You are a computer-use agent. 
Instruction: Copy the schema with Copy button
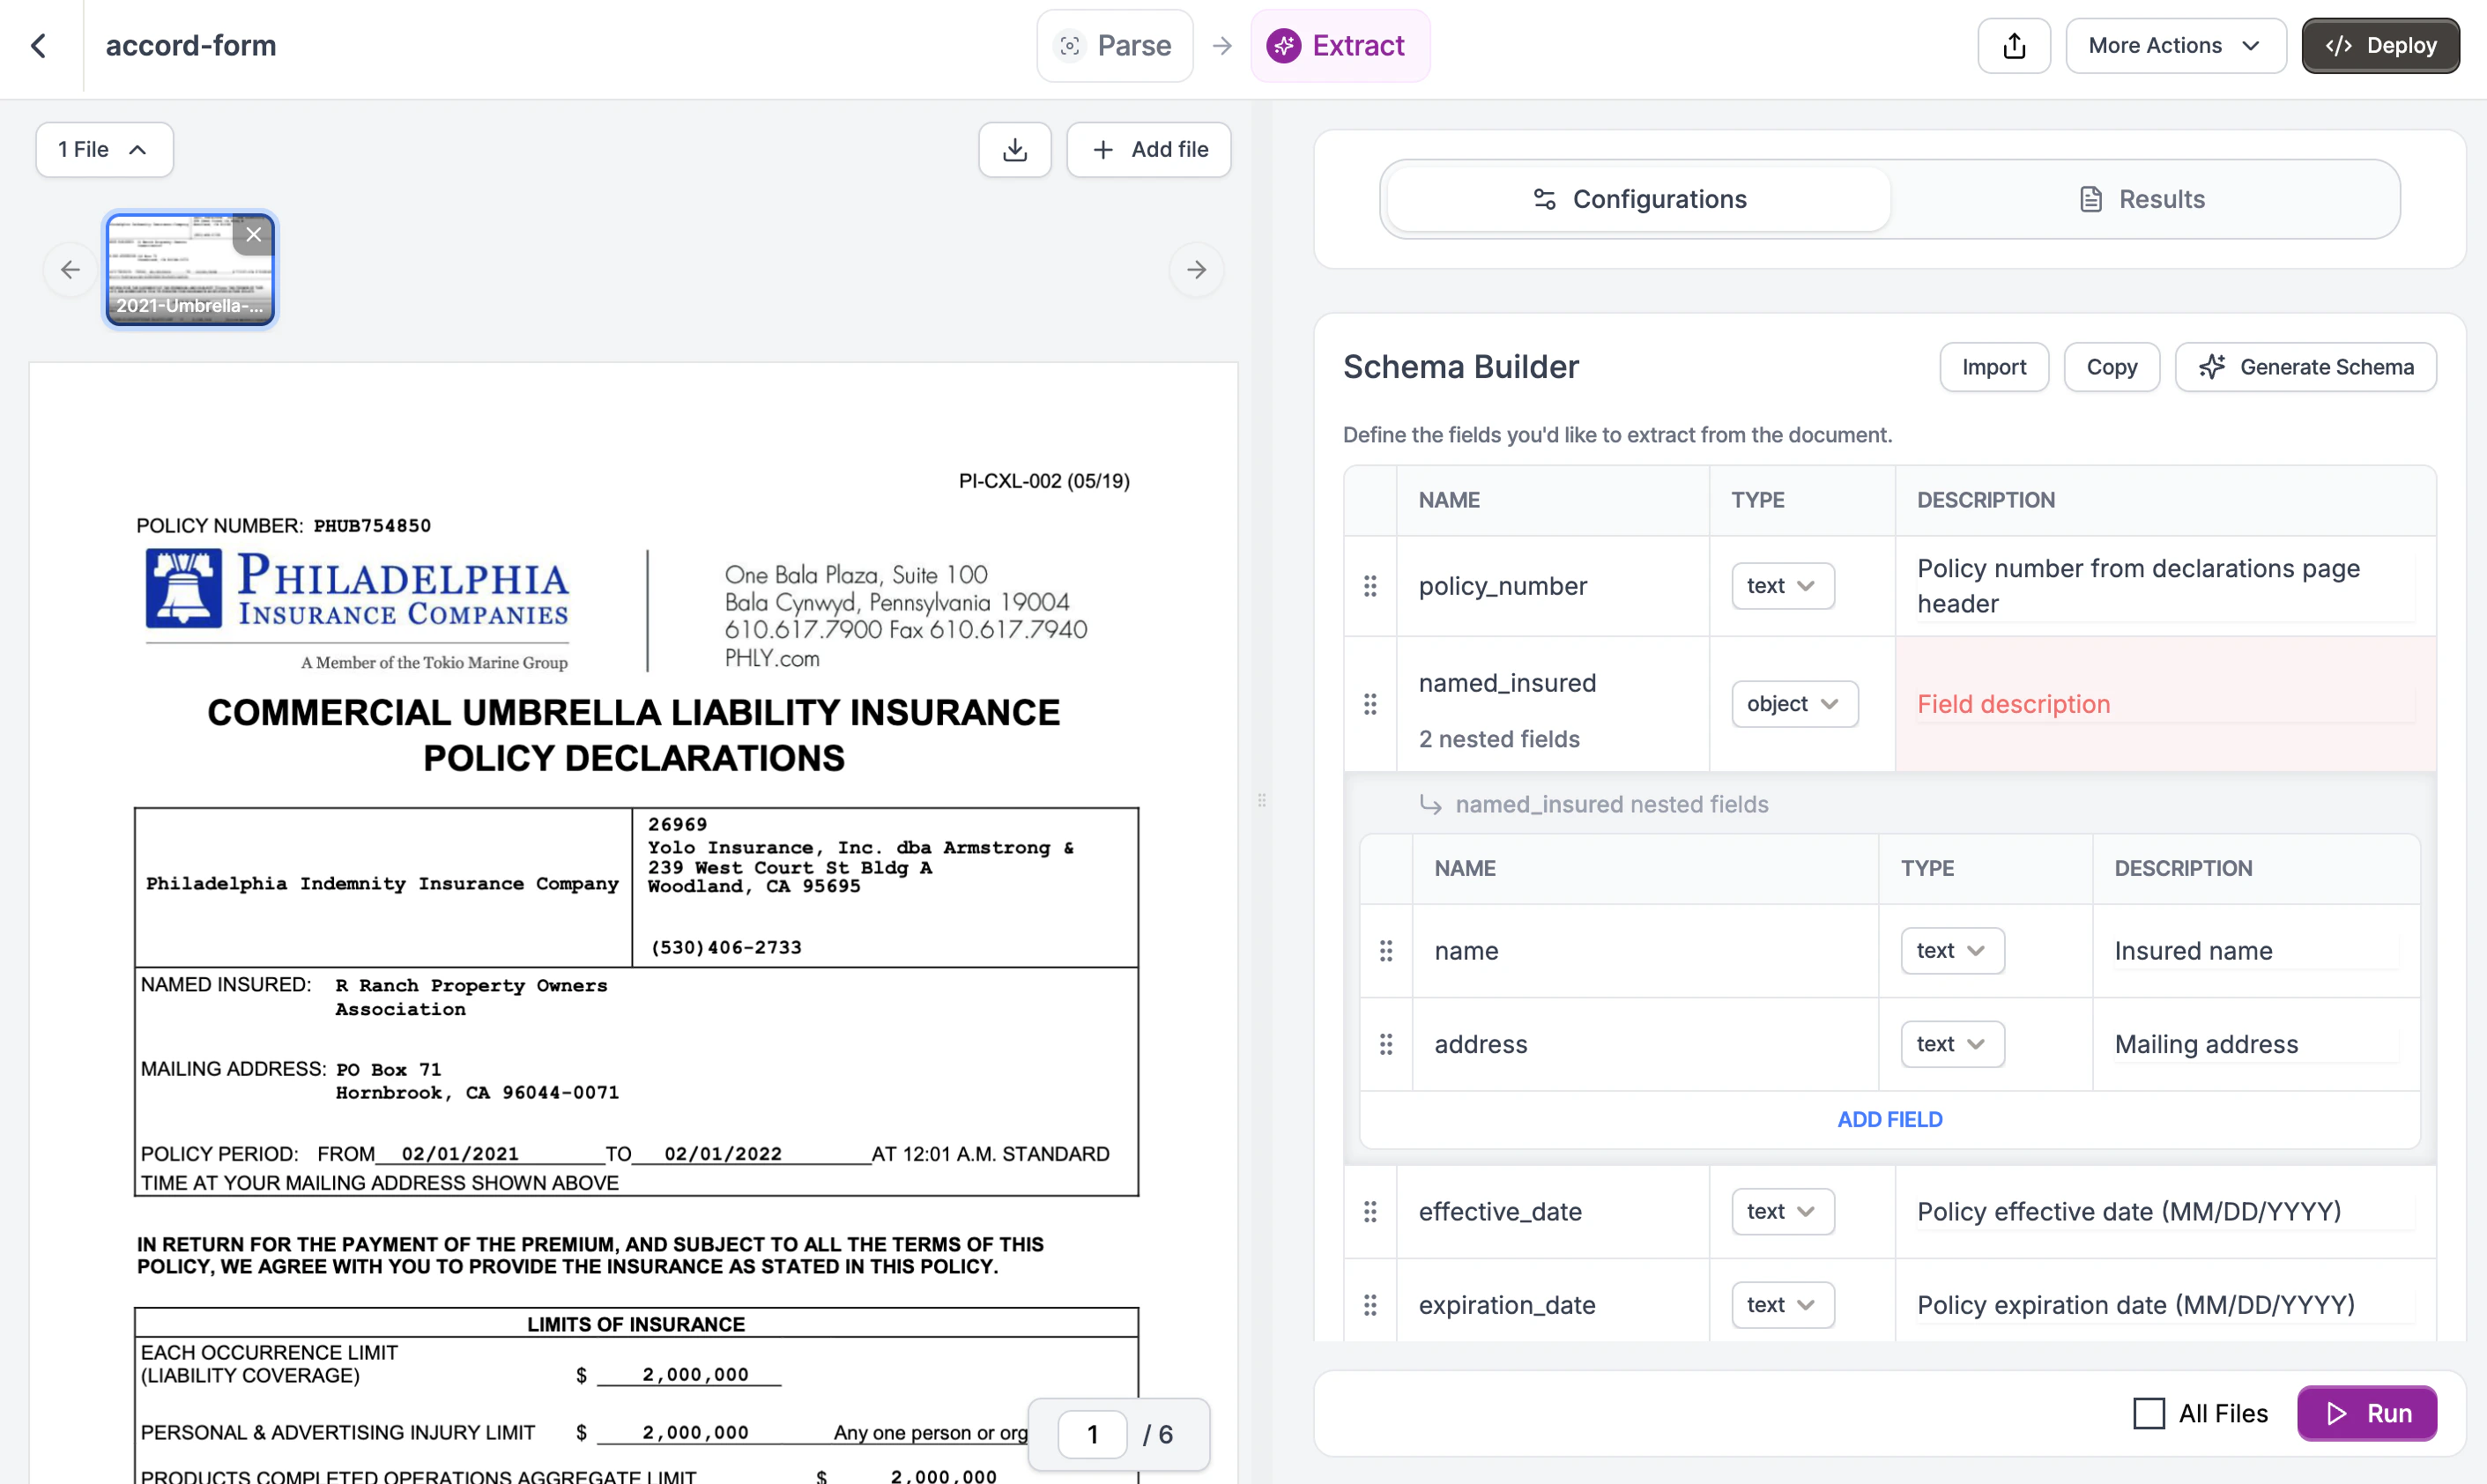[x=2111, y=367]
